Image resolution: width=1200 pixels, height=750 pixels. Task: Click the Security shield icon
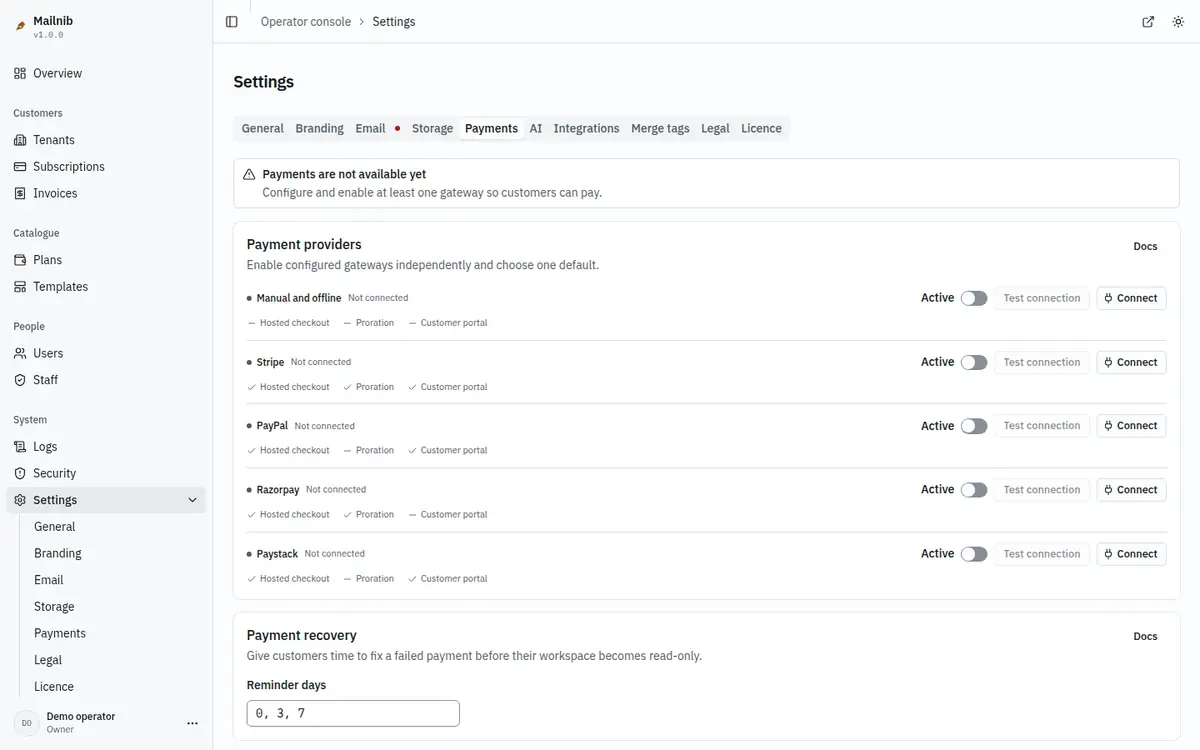pos(20,473)
